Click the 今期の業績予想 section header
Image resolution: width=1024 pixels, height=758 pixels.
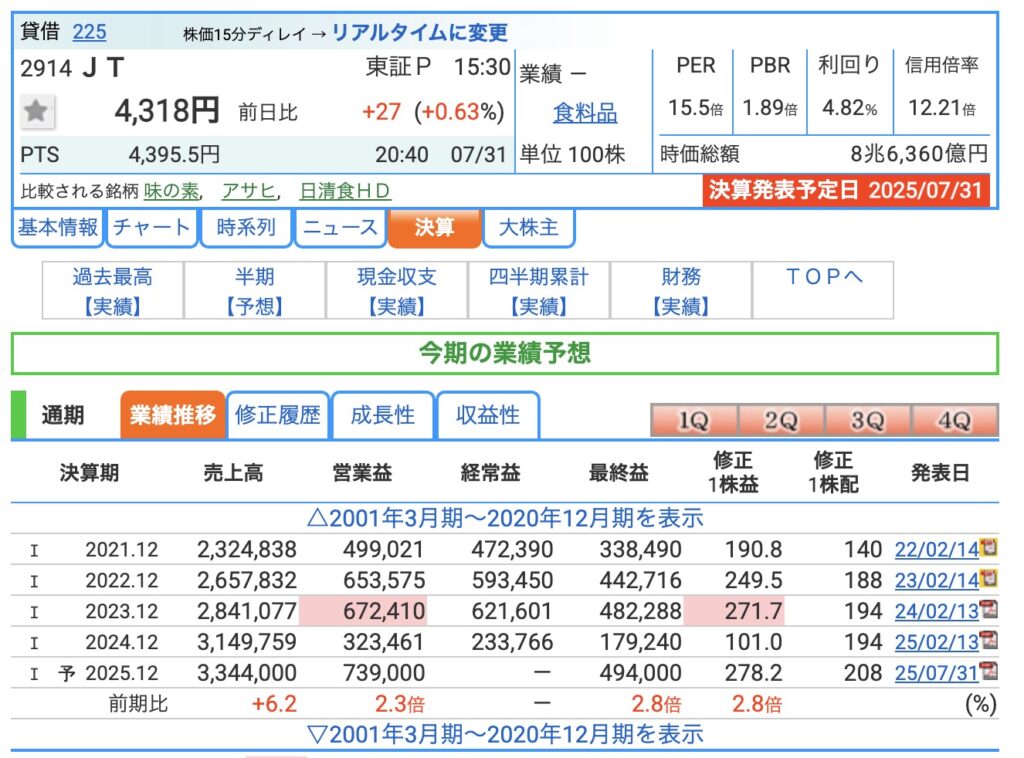[505, 353]
